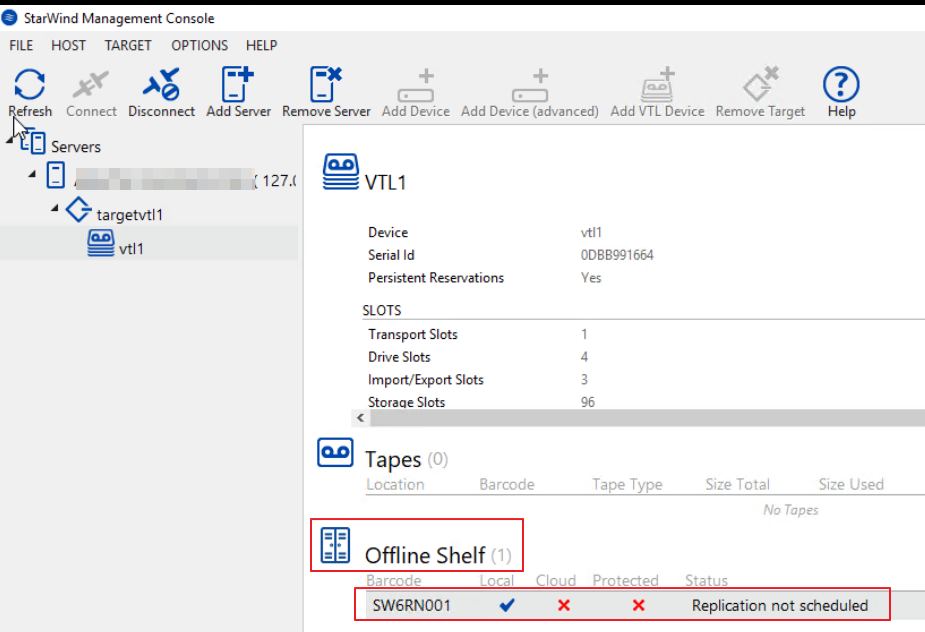Click the vtl1 tape device icon
The image size is (925, 632).
101,243
